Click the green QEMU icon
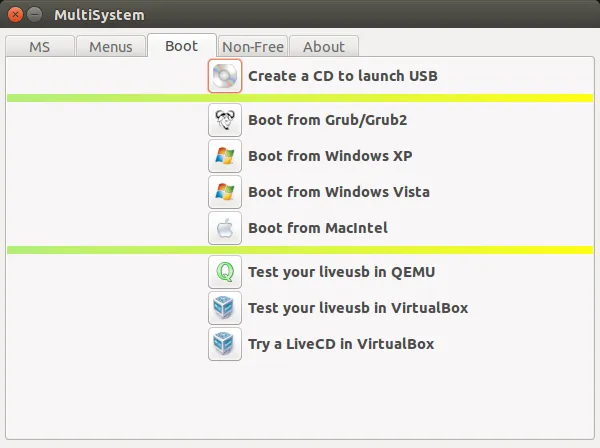 [x=225, y=272]
